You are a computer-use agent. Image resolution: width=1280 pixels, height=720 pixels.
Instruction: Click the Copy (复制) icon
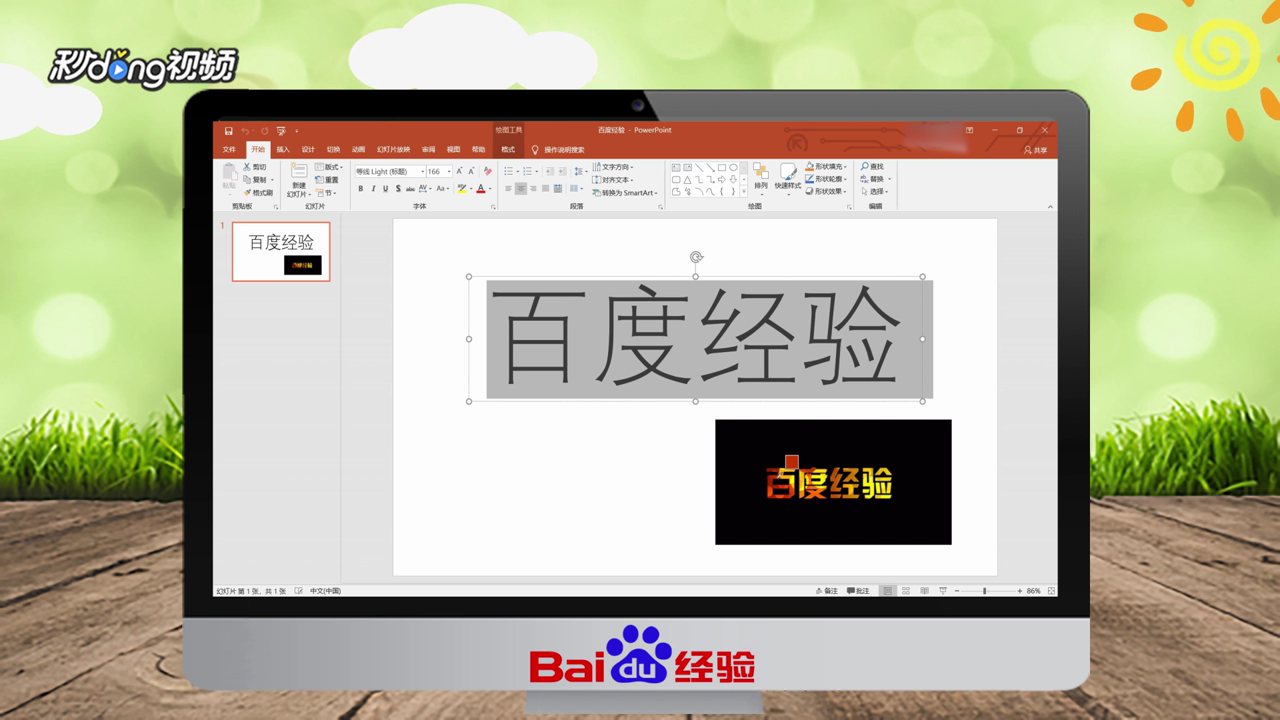(x=247, y=180)
